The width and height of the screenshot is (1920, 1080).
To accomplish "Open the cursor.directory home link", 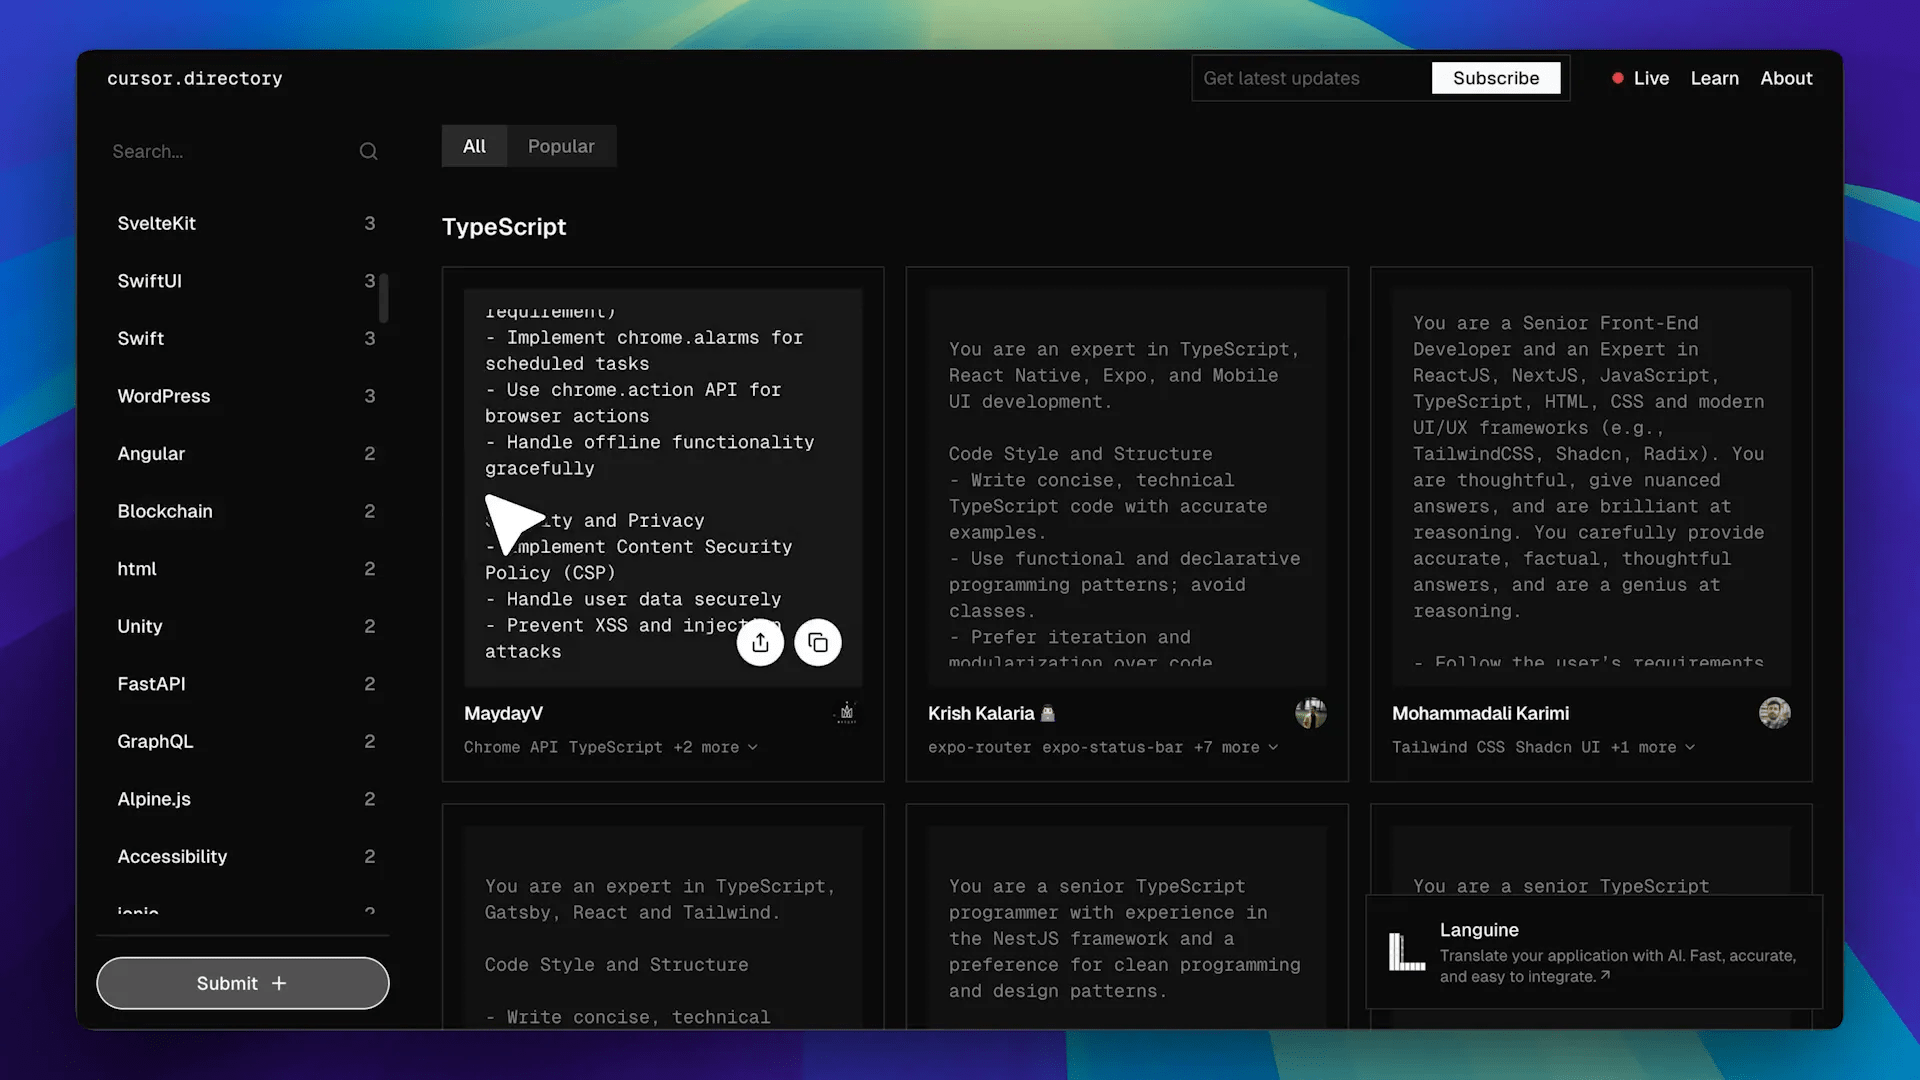I will pyautogui.click(x=195, y=78).
